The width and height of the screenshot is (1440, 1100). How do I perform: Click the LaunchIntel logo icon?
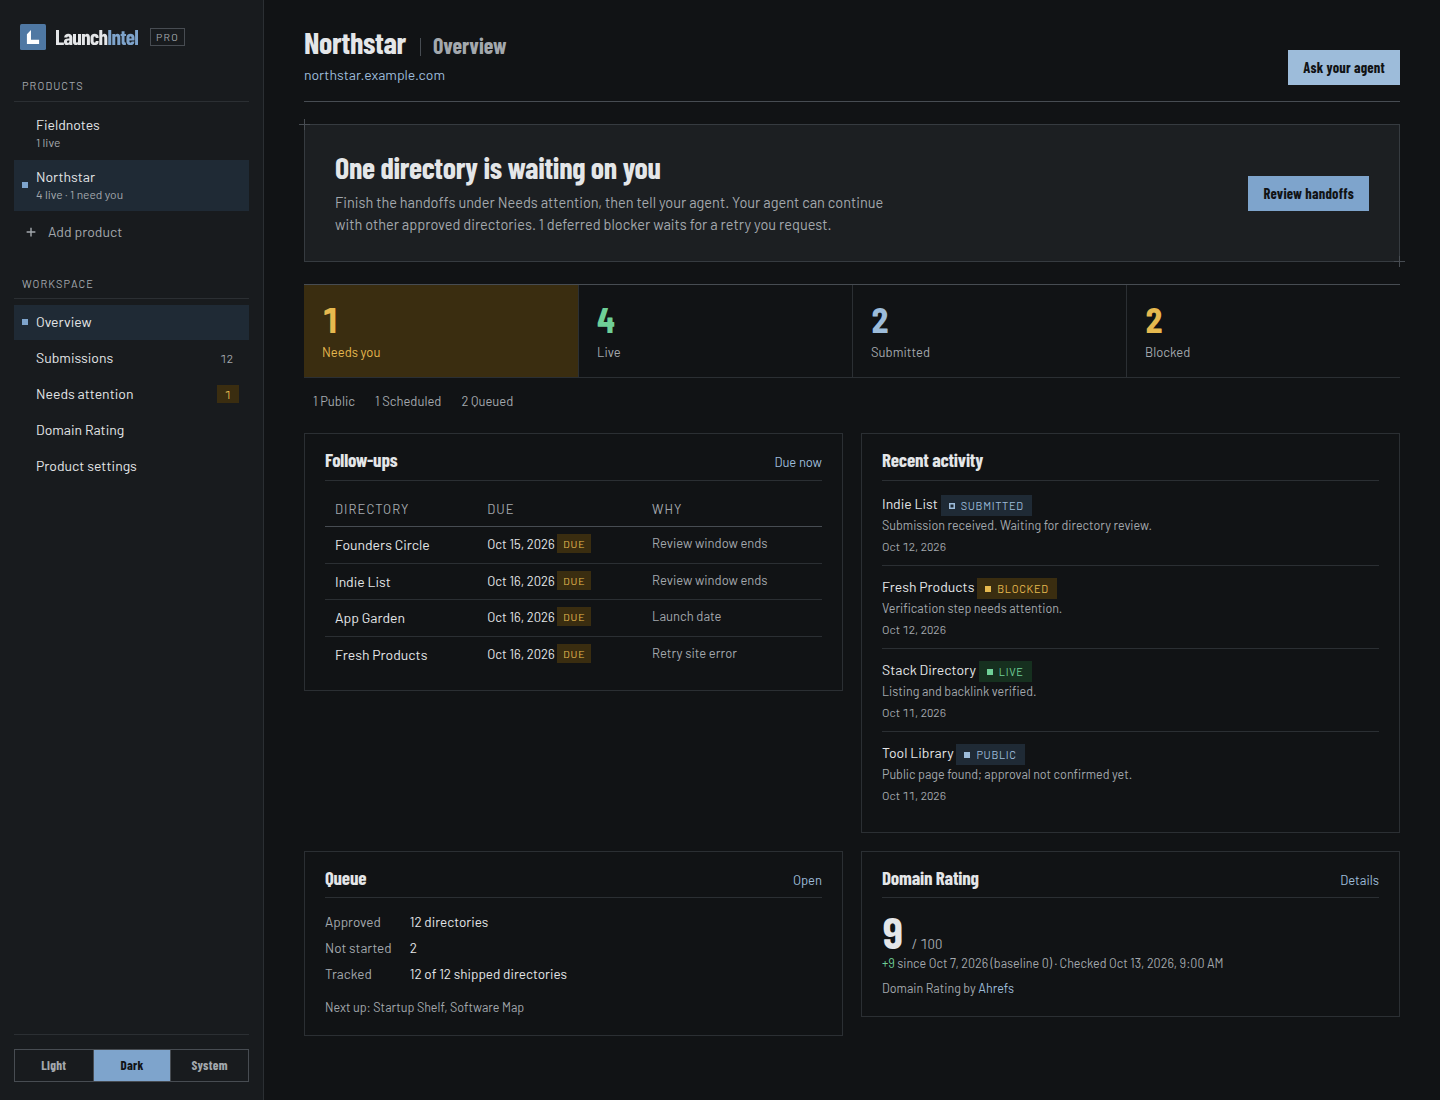click(33, 37)
